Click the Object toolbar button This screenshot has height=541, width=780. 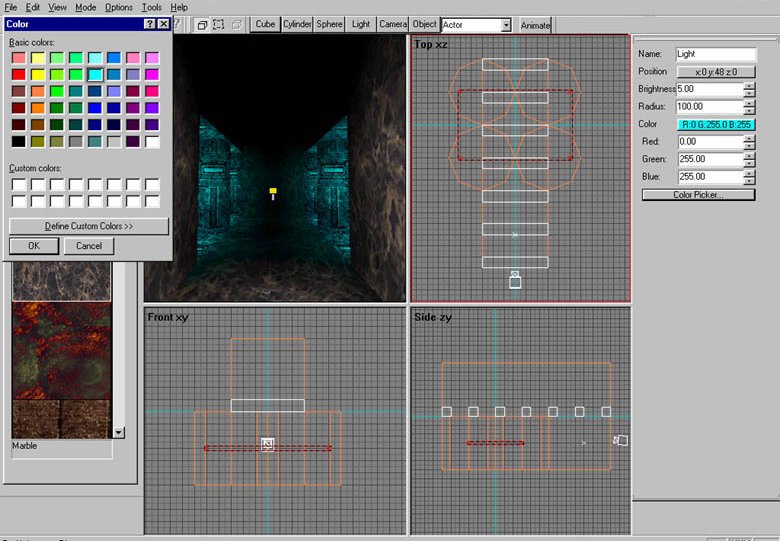424,24
